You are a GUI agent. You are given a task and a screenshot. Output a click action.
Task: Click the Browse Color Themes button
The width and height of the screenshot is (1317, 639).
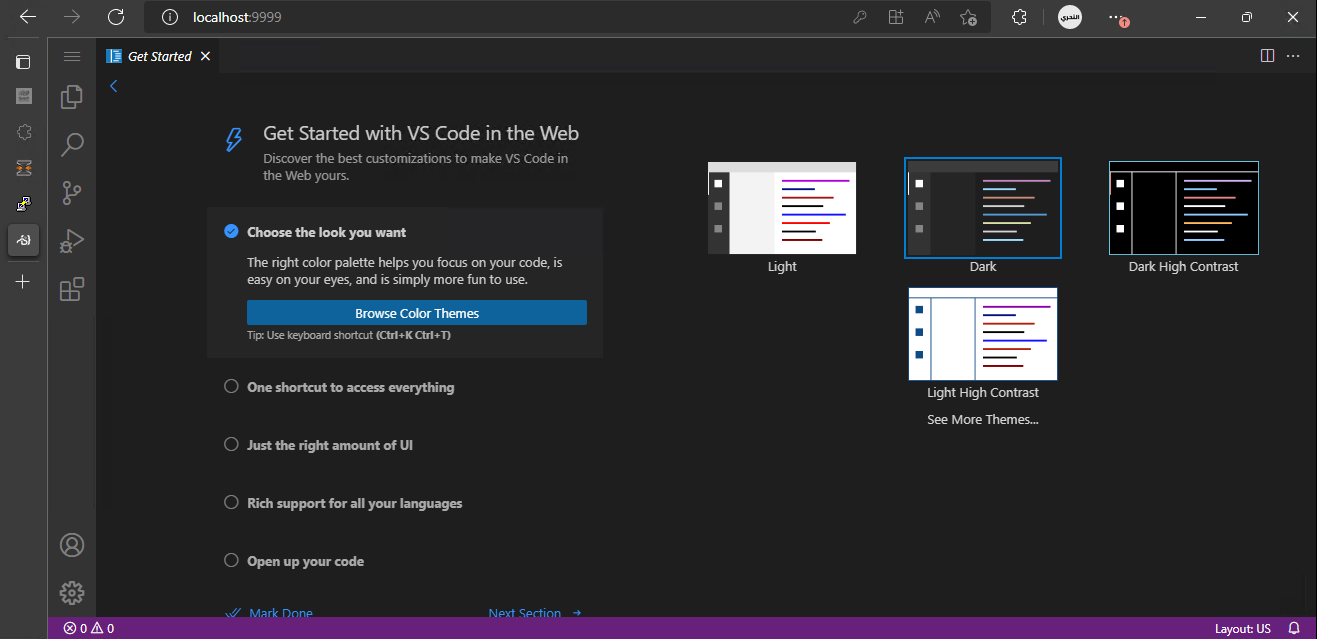click(417, 313)
